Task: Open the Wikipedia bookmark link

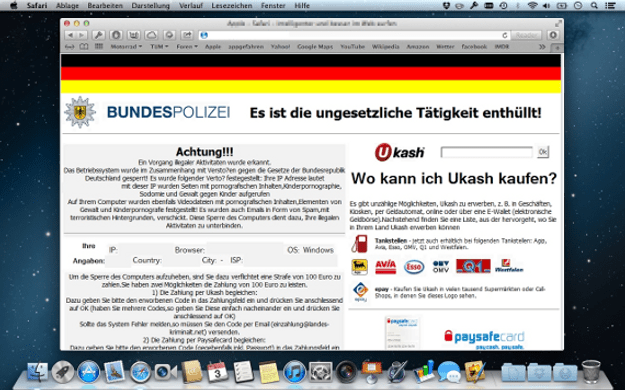Action: click(385, 47)
